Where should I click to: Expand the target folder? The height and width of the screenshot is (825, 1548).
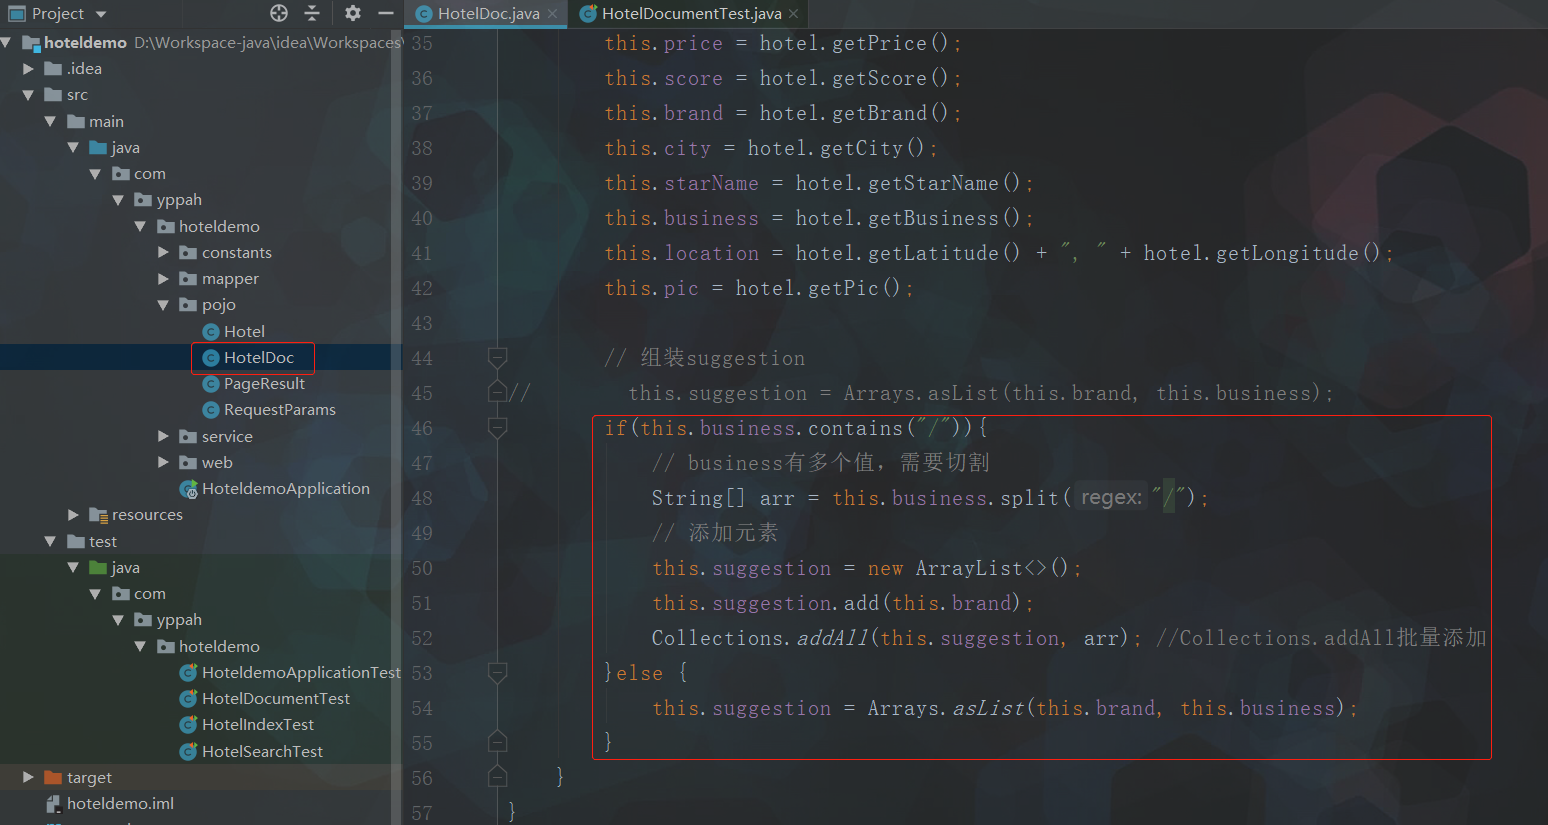(28, 777)
